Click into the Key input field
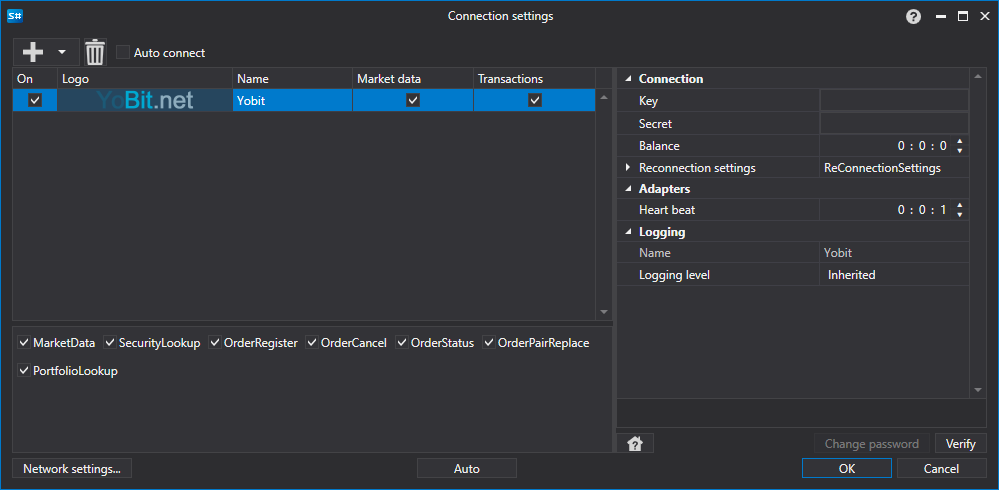This screenshot has height=490, width=999. (894, 101)
